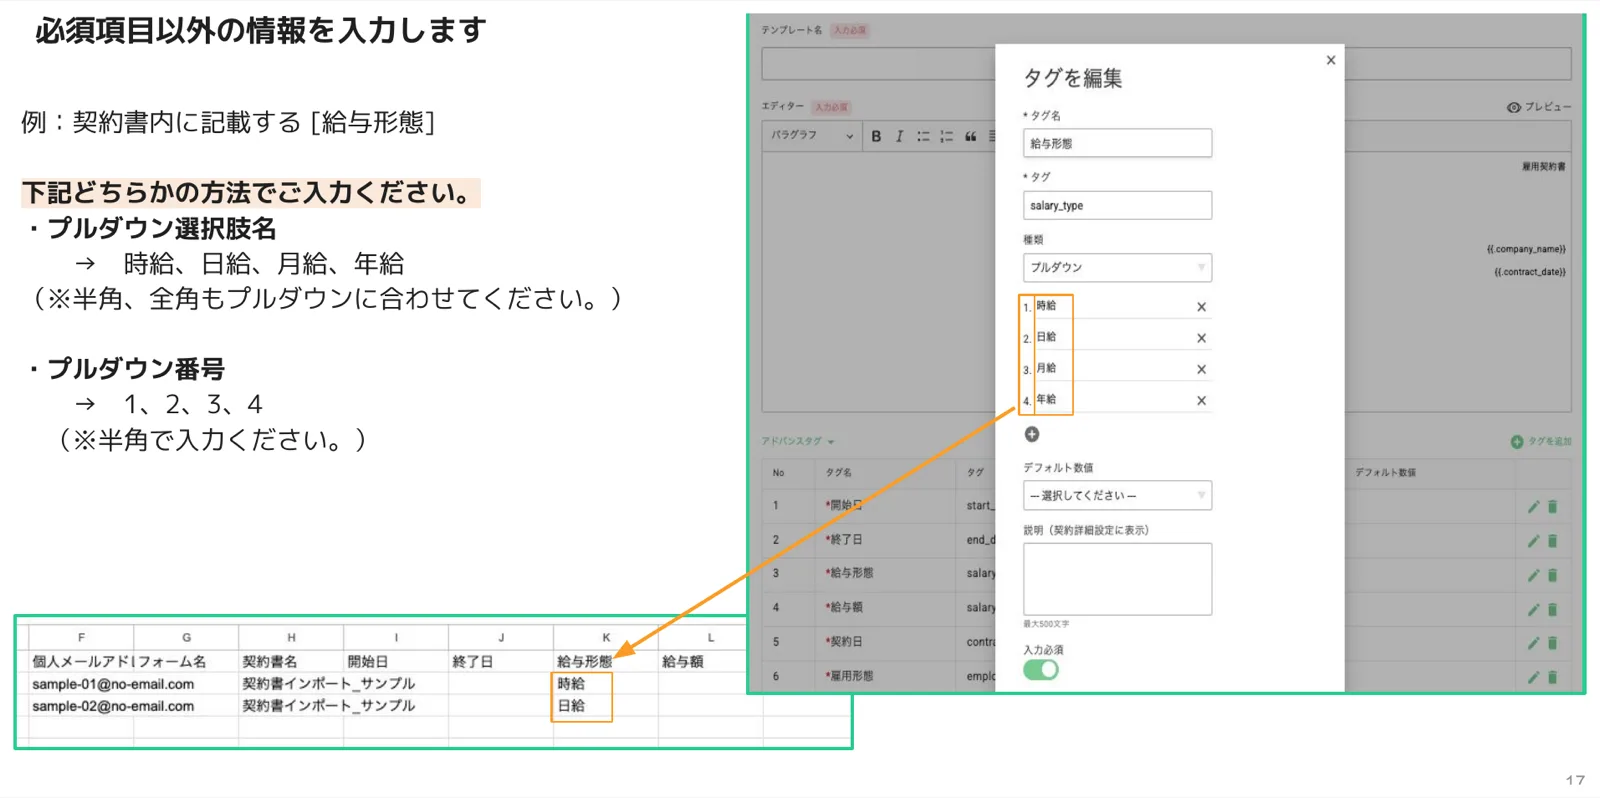Open the デフォルト数値 dropdown in the dialog

click(x=1117, y=496)
